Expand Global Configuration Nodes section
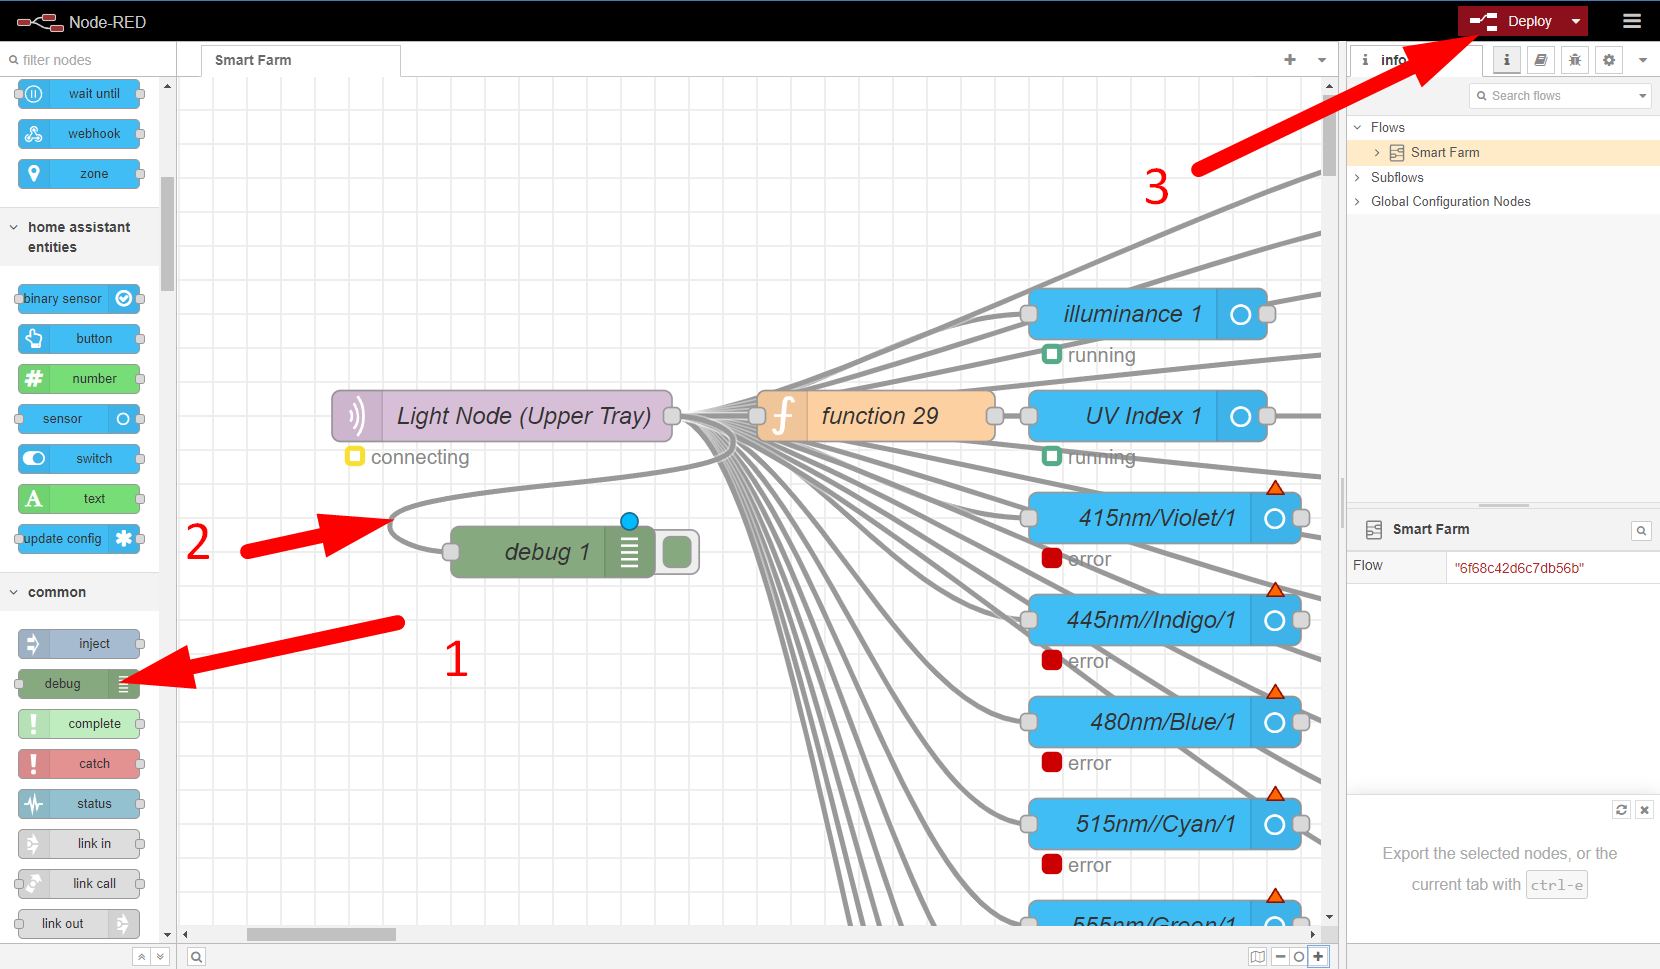Image resolution: width=1660 pixels, height=969 pixels. 1357,201
